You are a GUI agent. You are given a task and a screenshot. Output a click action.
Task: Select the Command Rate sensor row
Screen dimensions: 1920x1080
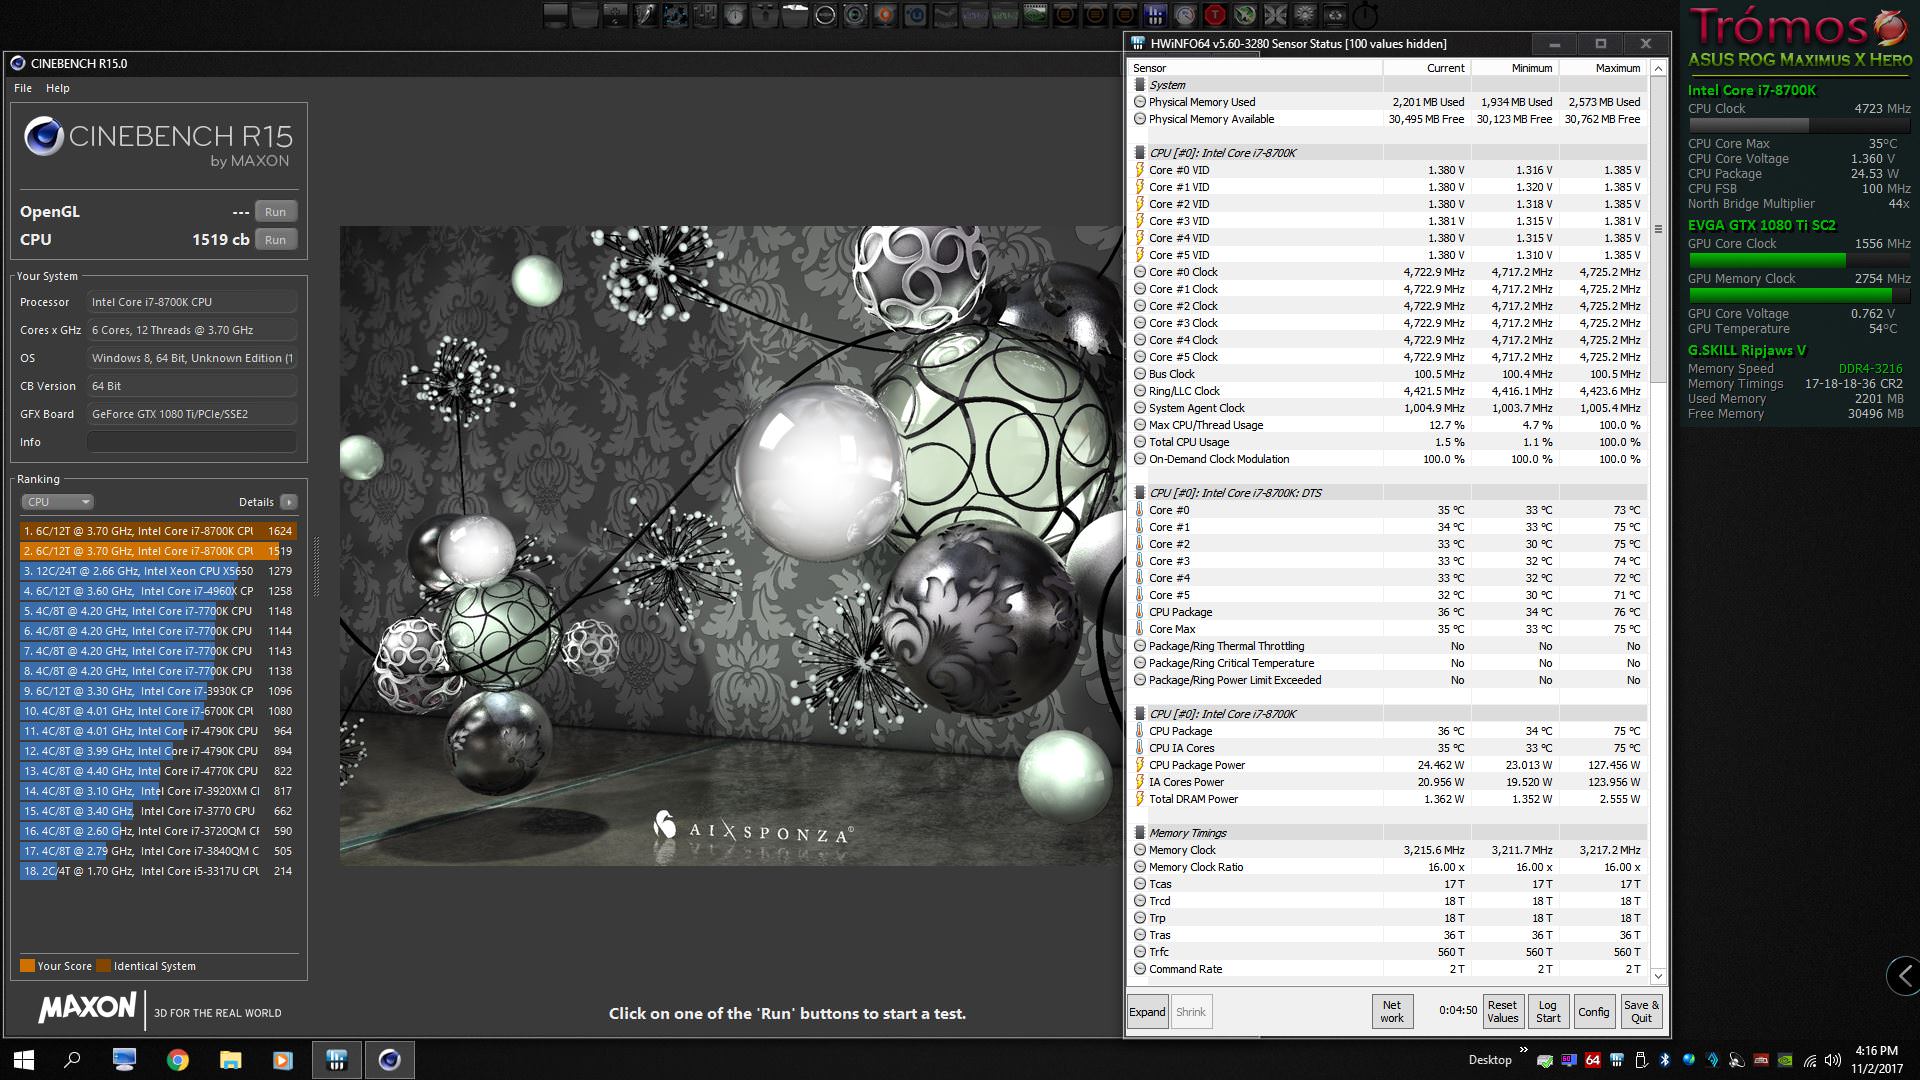pyautogui.click(x=1388, y=969)
